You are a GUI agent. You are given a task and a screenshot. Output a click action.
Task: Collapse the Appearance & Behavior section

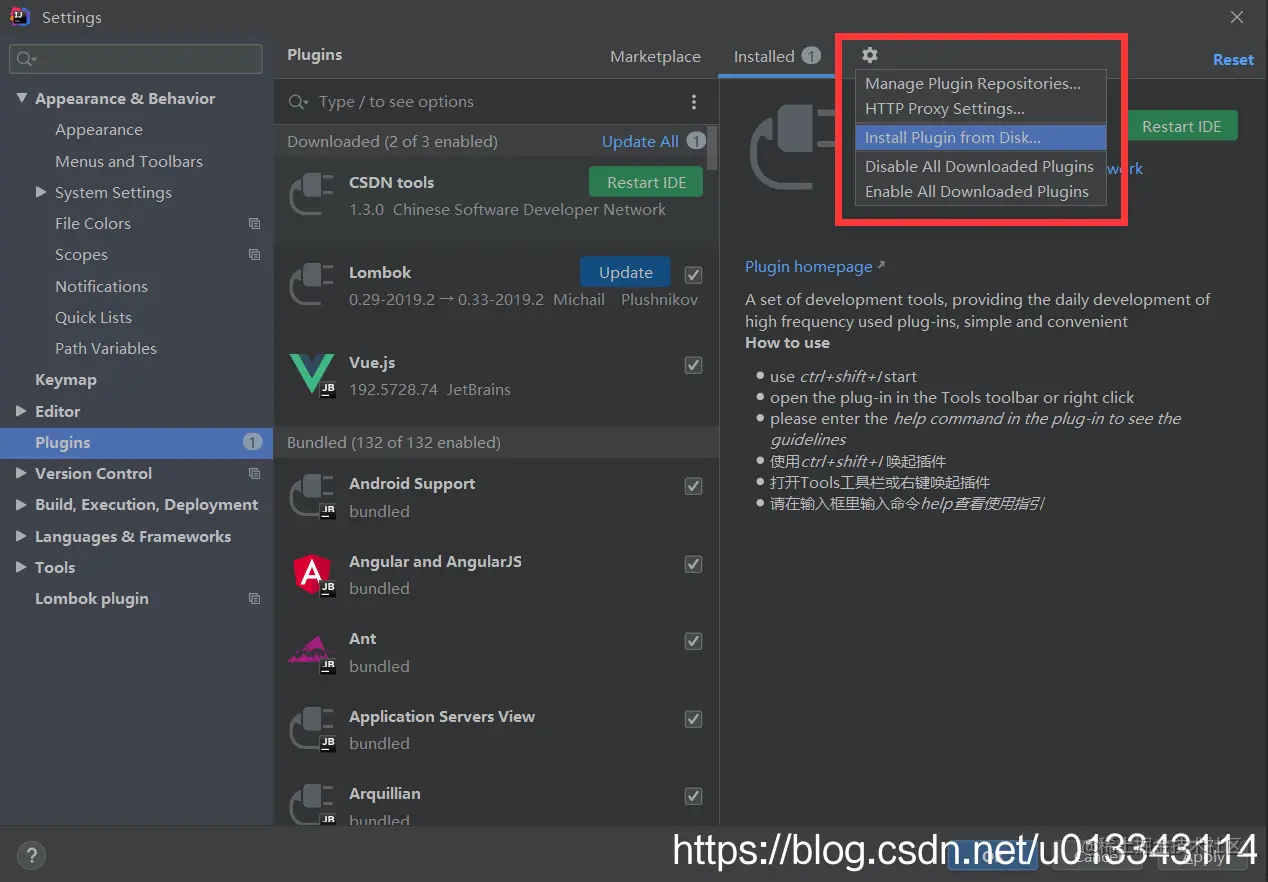point(22,98)
